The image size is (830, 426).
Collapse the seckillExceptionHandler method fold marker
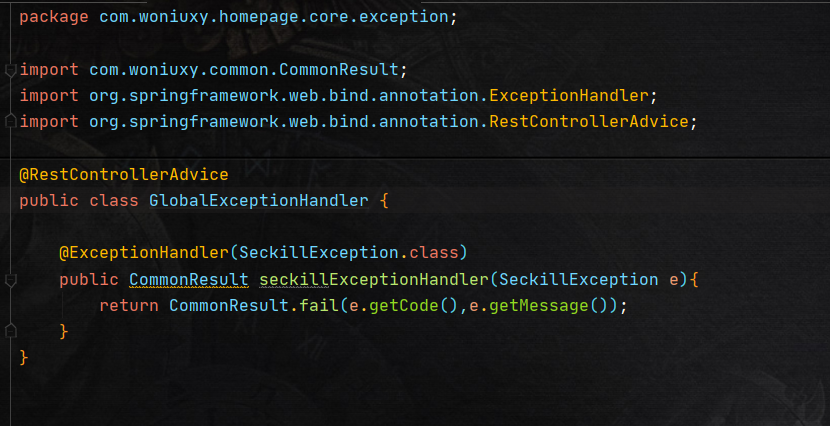pos(10,279)
